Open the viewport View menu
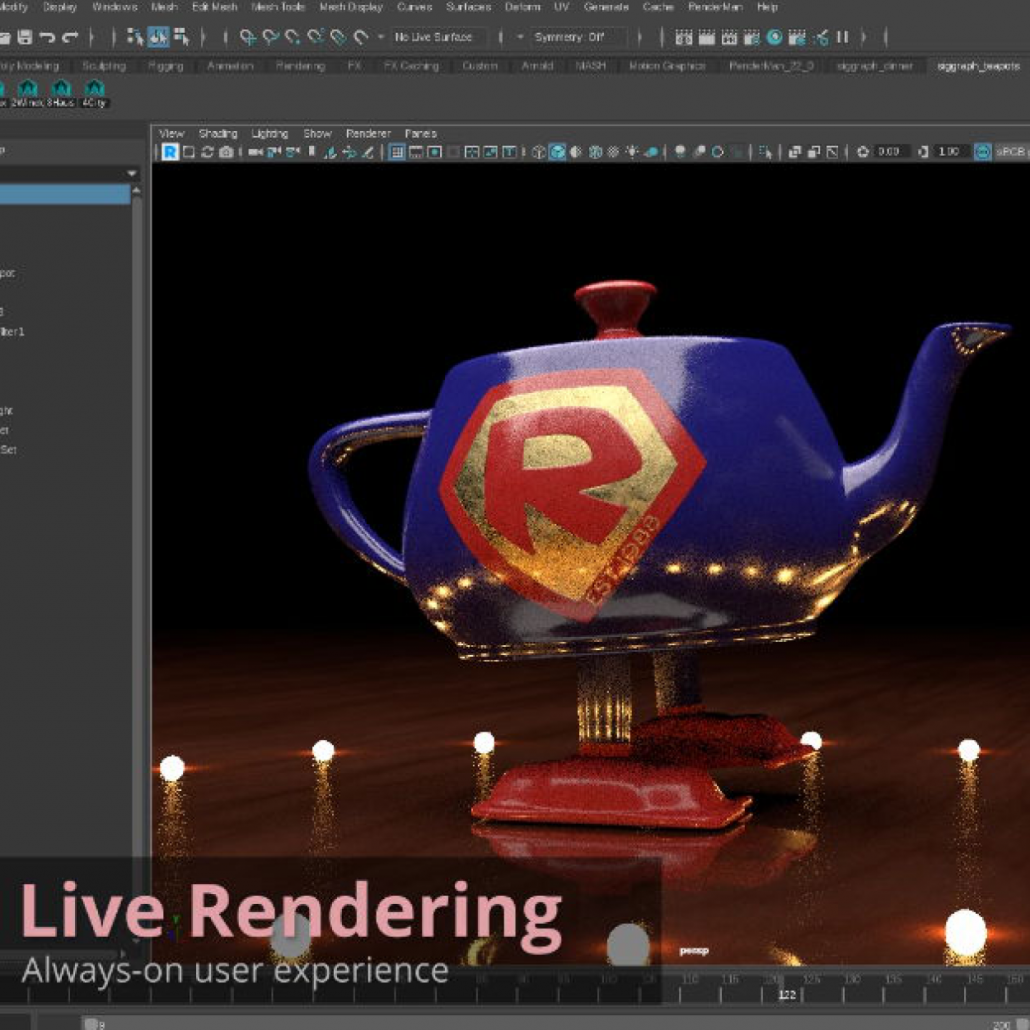1030x1030 pixels. point(171,133)
